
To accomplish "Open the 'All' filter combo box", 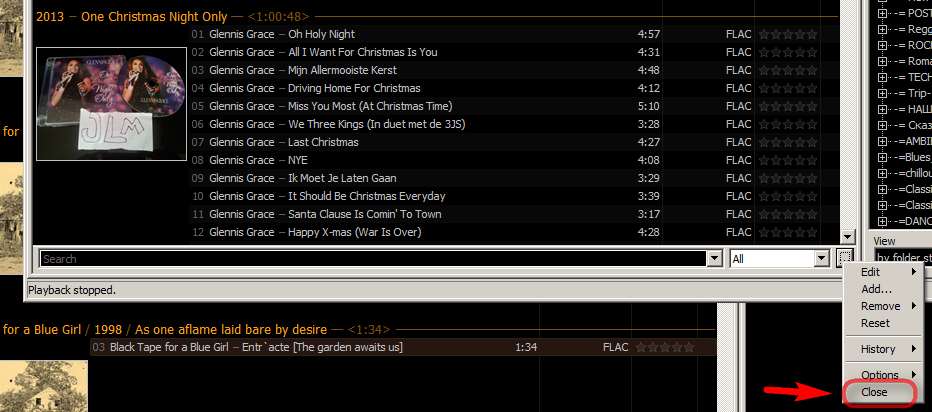I will 779,259.
